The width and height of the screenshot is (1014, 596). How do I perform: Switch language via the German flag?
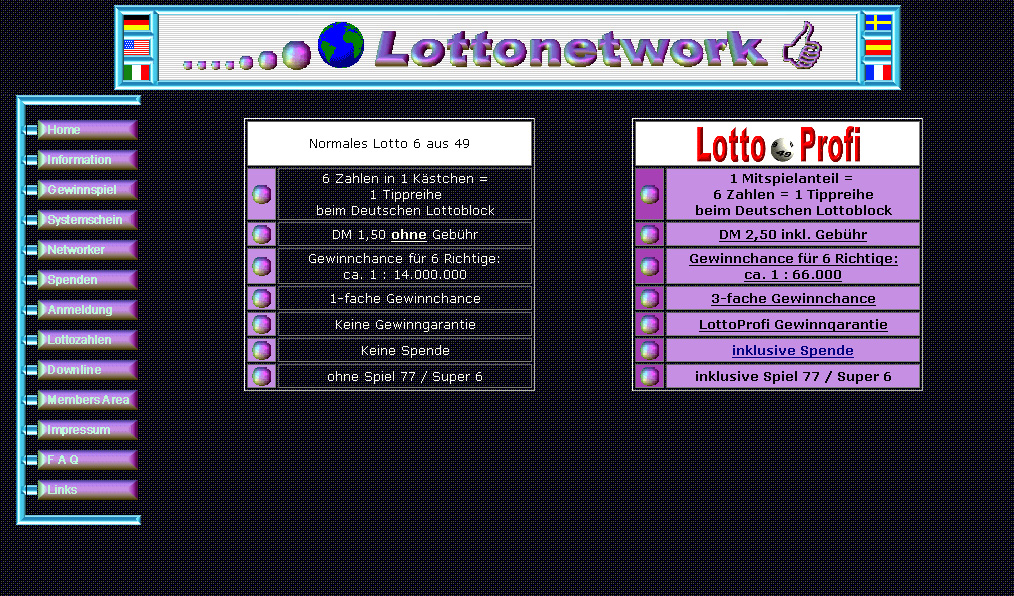click(x=136, y=23)
